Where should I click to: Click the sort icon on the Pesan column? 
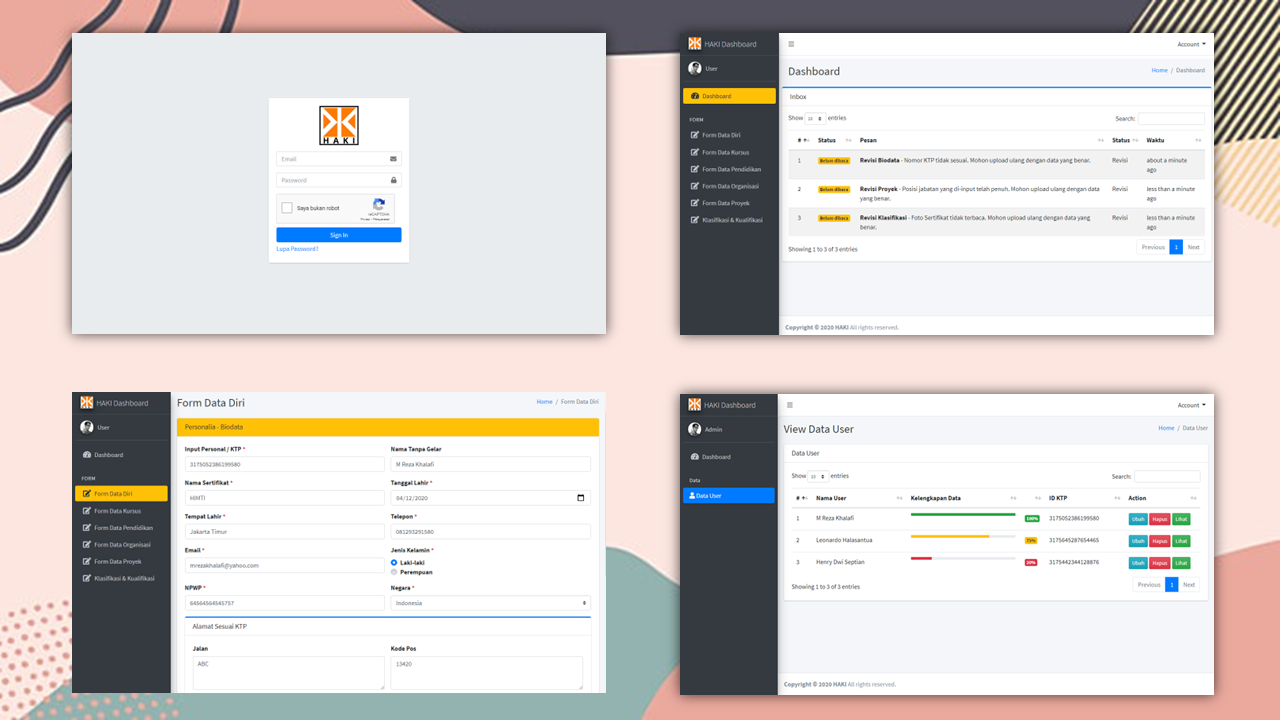(1101, 140)
